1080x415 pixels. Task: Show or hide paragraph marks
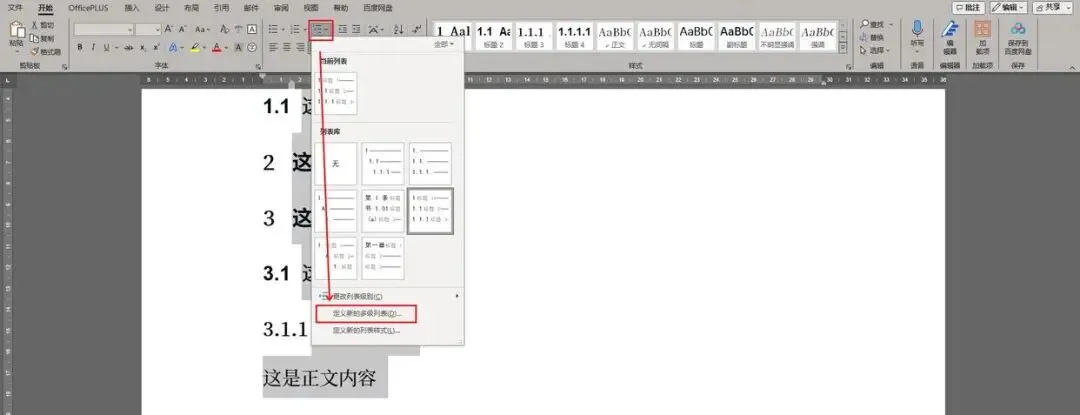416,29
